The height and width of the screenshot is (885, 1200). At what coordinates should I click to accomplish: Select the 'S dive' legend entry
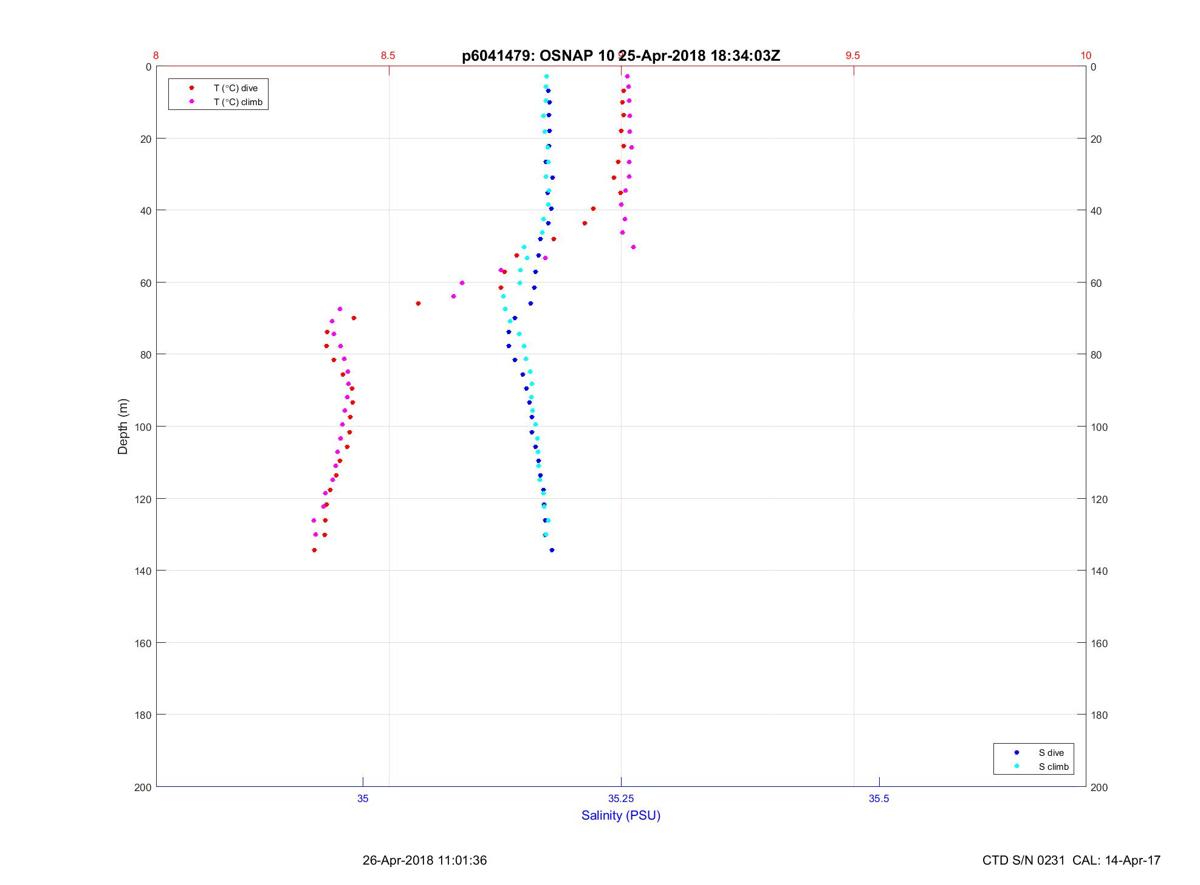pos(1051,752)
